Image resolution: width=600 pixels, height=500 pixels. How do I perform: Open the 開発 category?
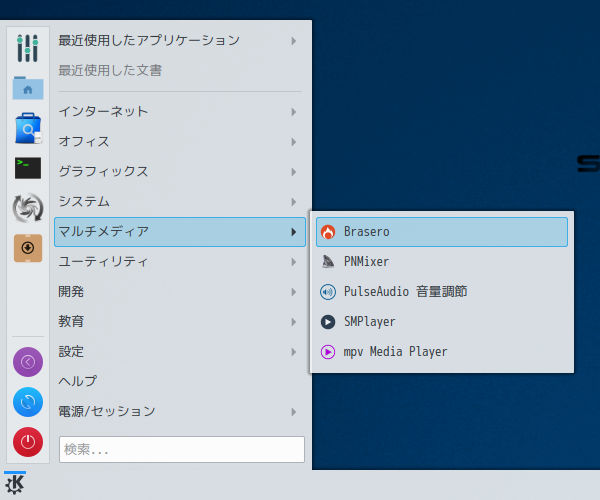pyautogui.click(x=180, y=292)
